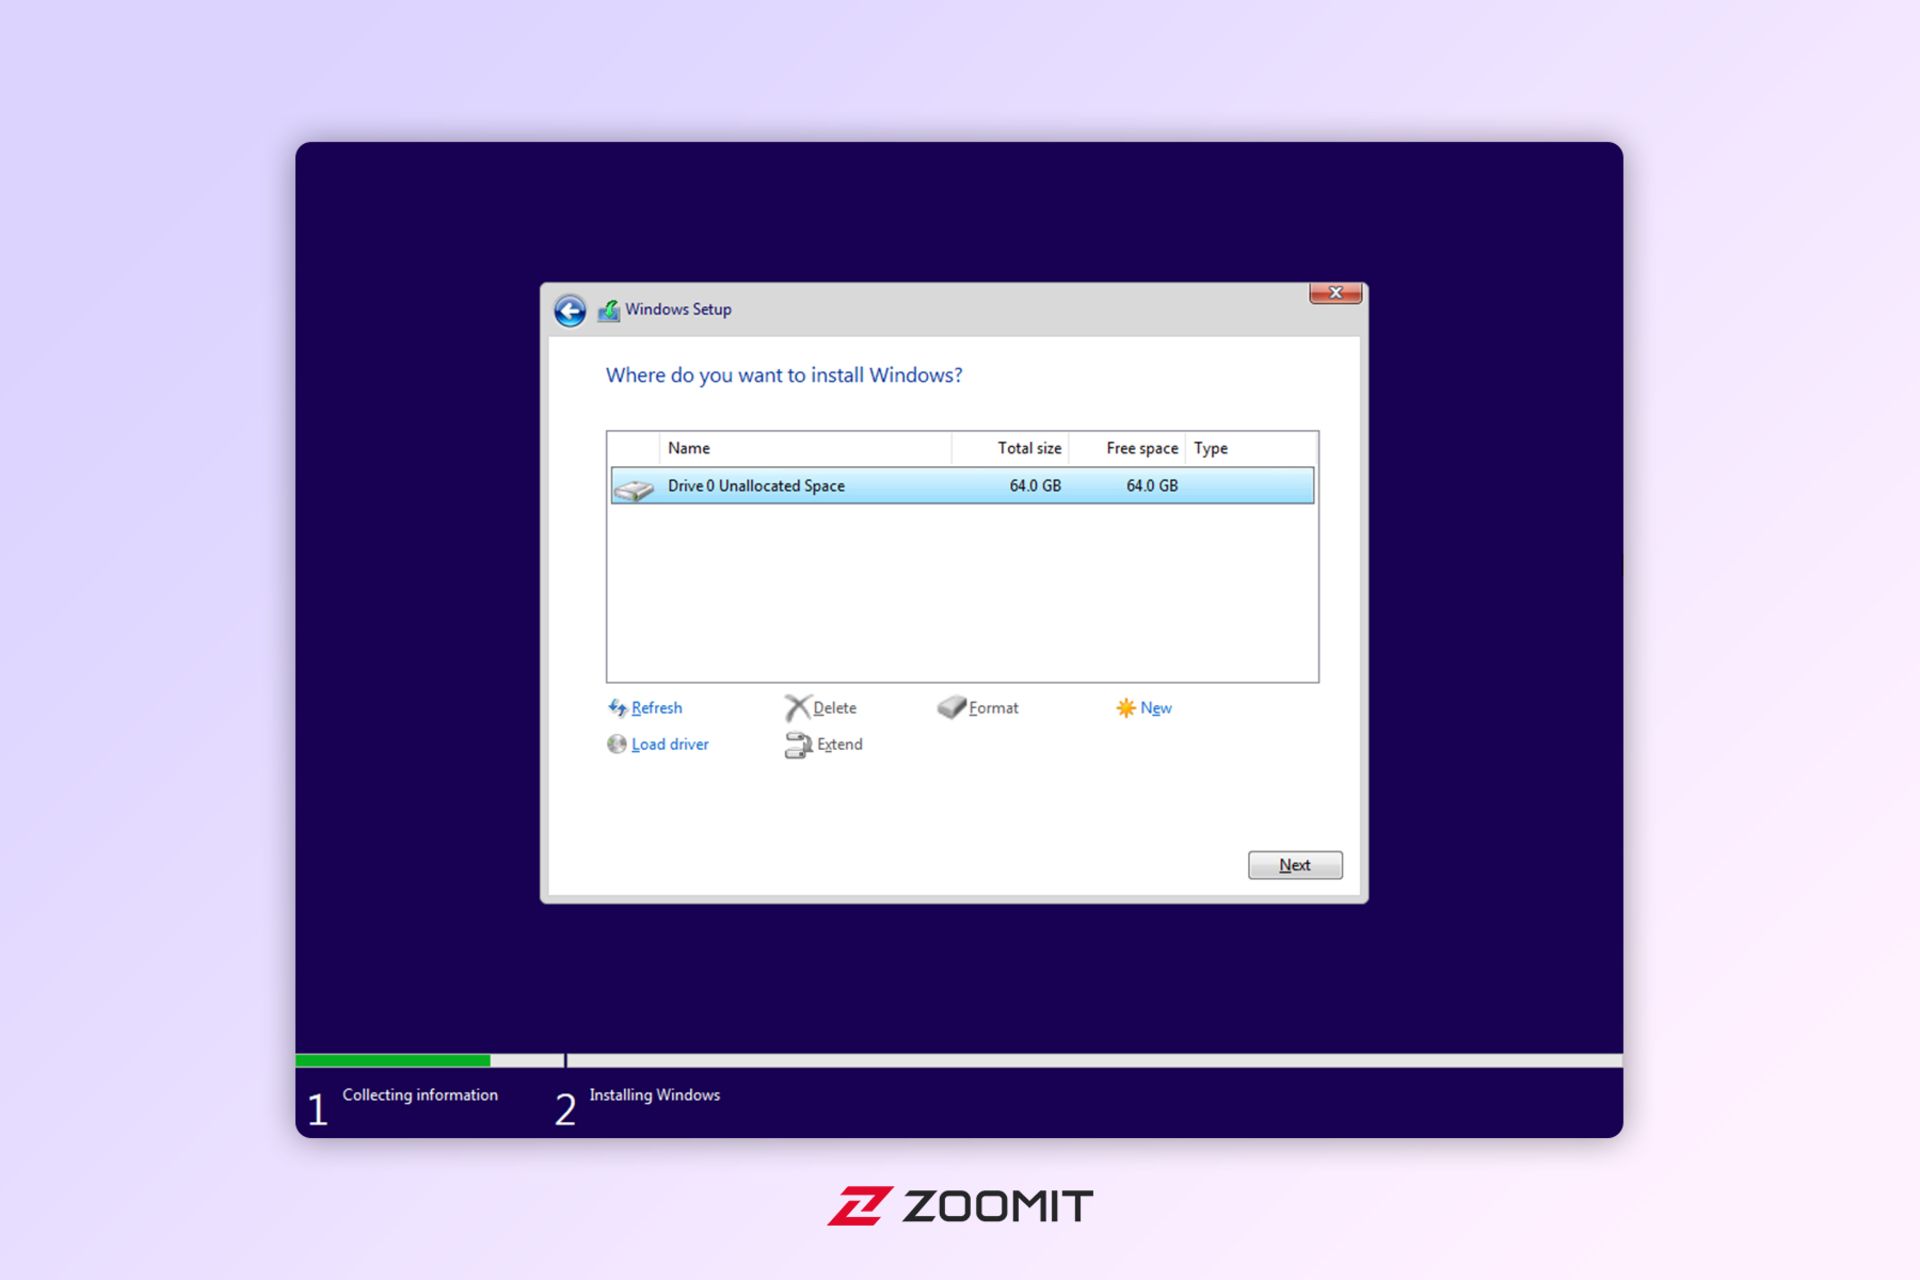Click the Name column header
The height and width of the screenshot is (1280, 1920).
point(805,448)
